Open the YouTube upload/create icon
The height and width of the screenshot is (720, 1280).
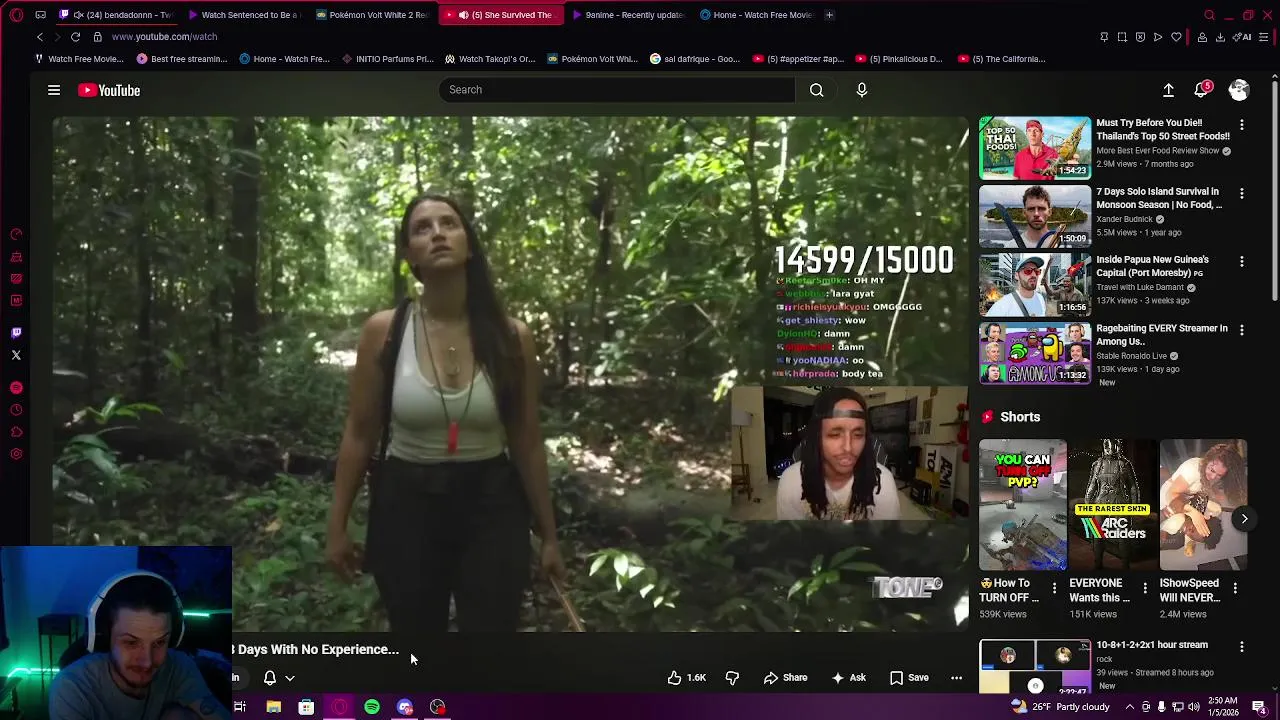click(1168, 90)
